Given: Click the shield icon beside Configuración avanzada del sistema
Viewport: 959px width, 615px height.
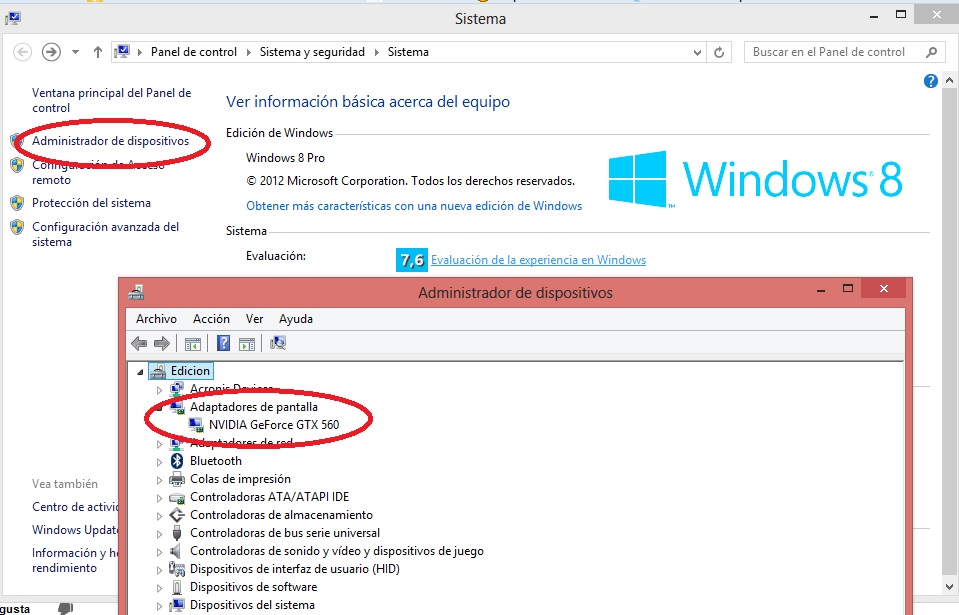Looking at the screenshot, I should point(17,227).
